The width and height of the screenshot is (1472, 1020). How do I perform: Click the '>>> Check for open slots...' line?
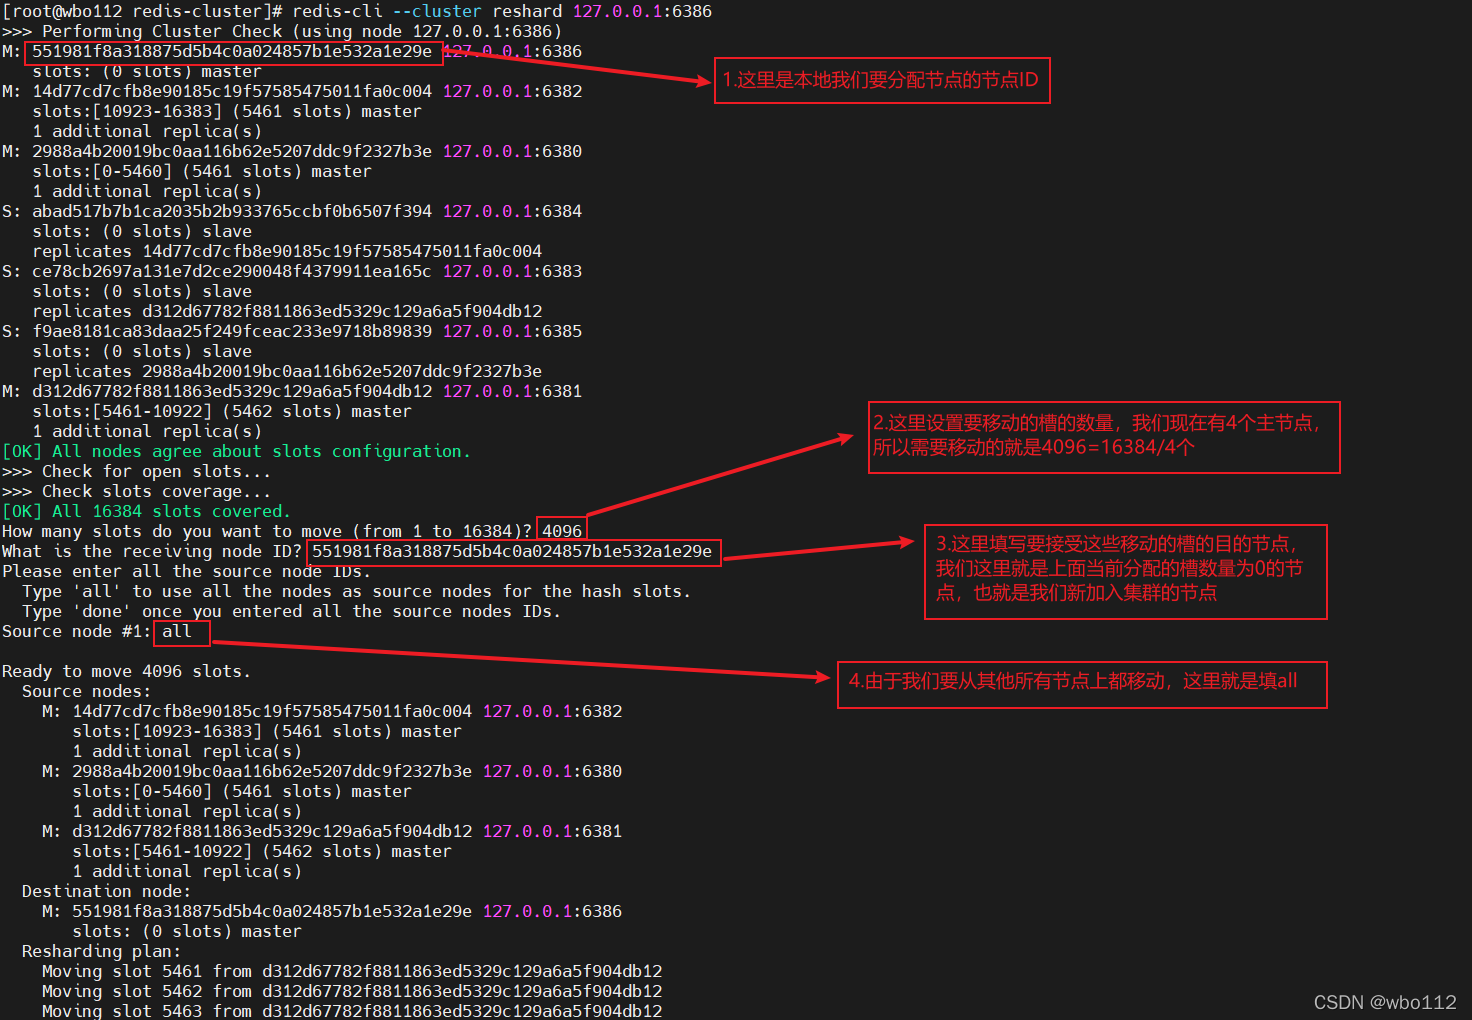[136, 471]
